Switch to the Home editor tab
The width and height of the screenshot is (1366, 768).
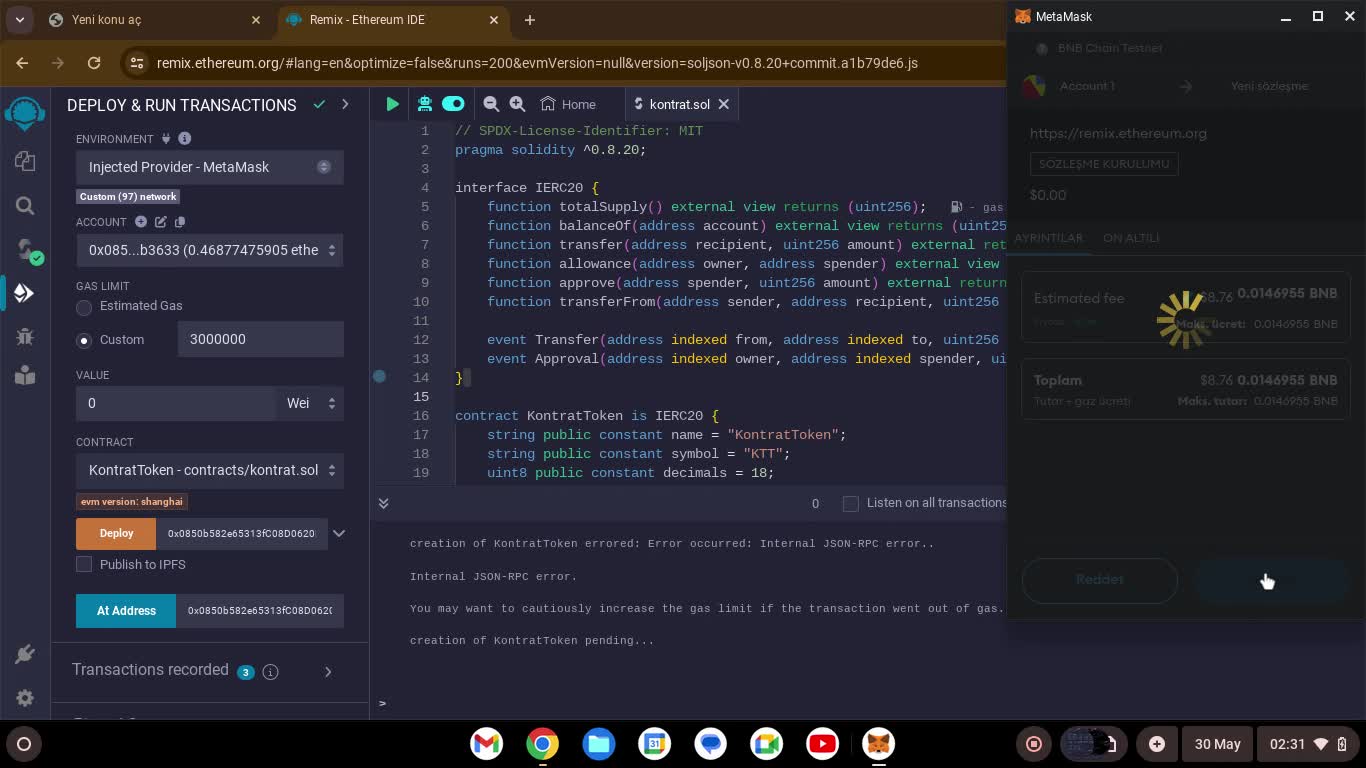pos(568,104)
